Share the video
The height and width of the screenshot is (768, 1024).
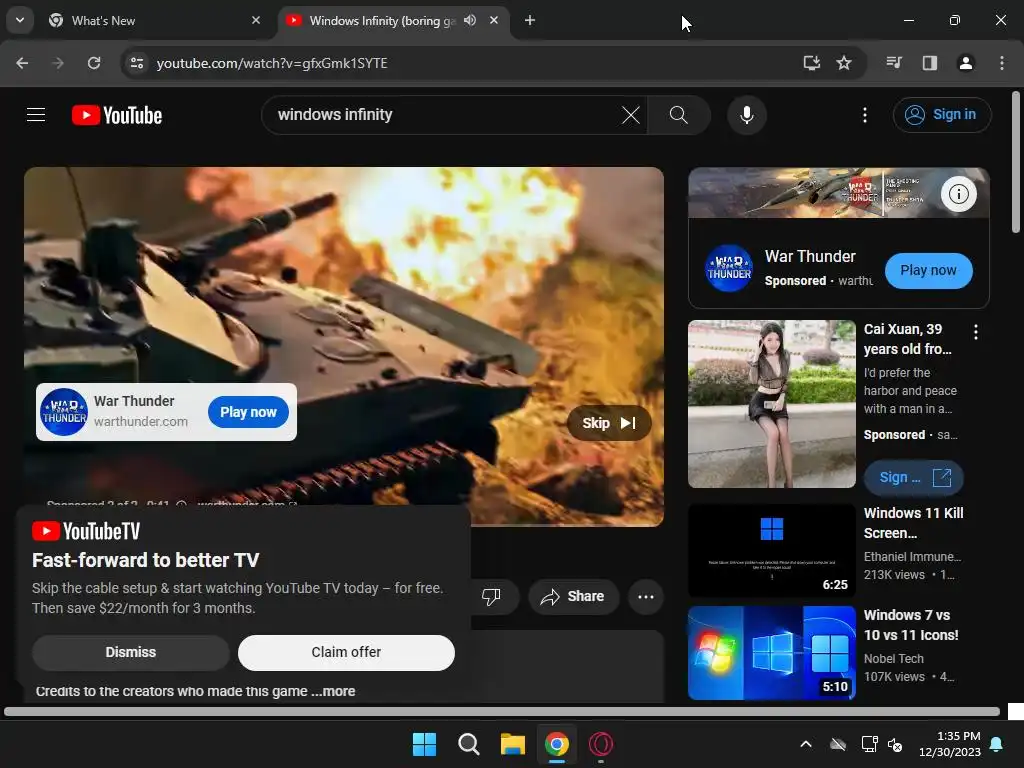pyautogui.click(x=573, y=596)
